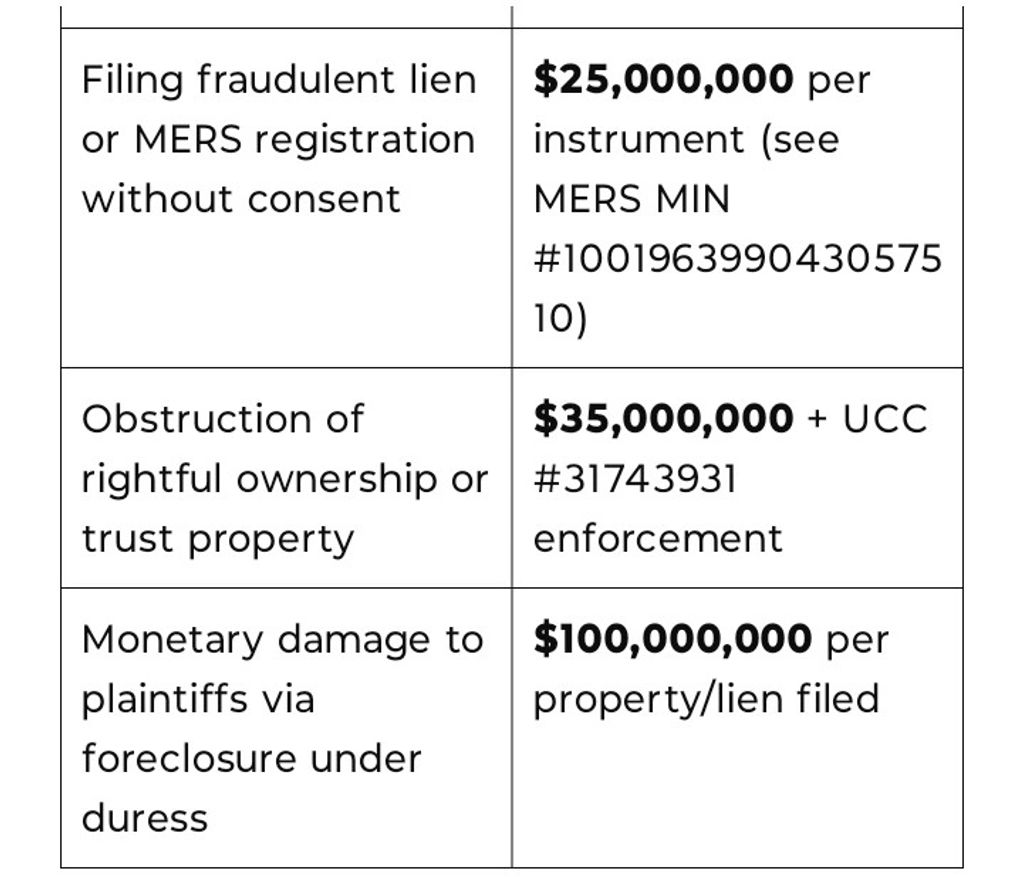Click the 'rightful ownership or' line

coord(285,479)
